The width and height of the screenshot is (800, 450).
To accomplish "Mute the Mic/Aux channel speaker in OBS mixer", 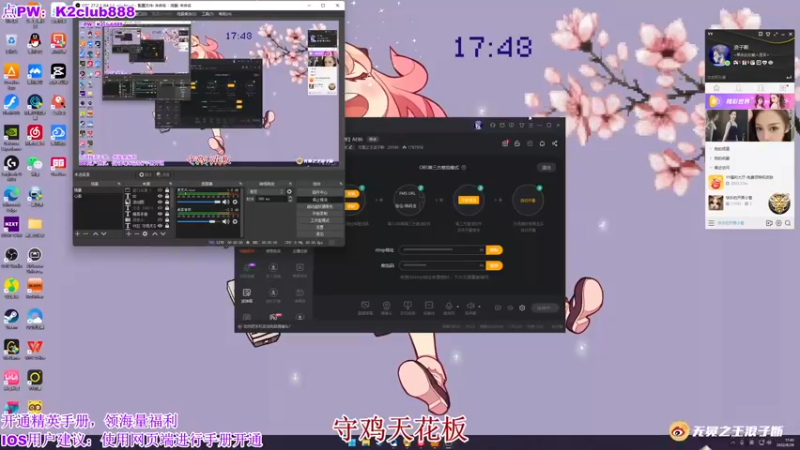I will (226, 202).
